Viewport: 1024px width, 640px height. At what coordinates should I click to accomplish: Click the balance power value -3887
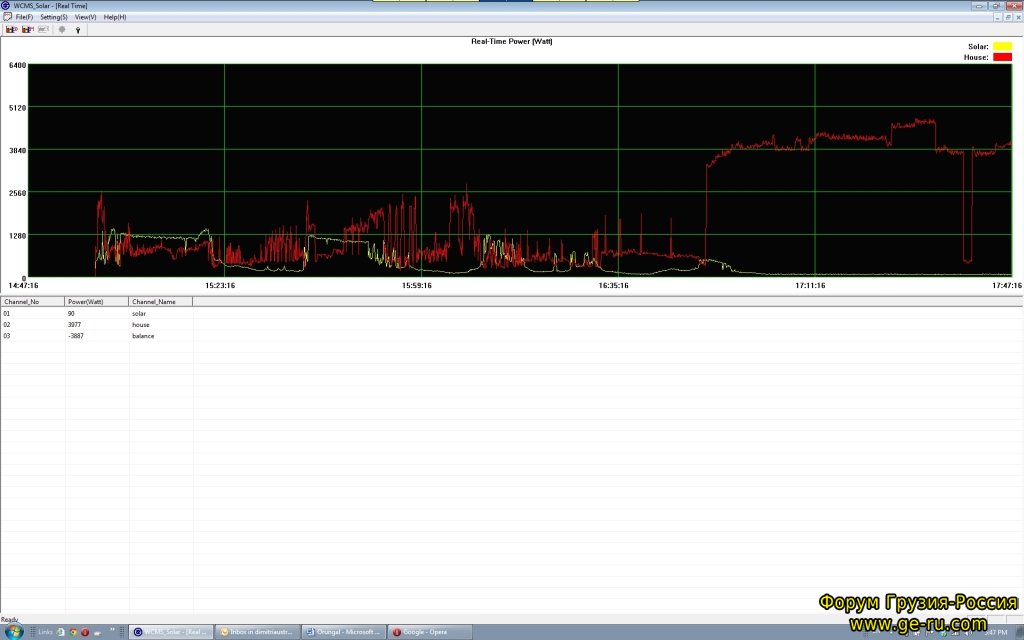coord(76,336)
